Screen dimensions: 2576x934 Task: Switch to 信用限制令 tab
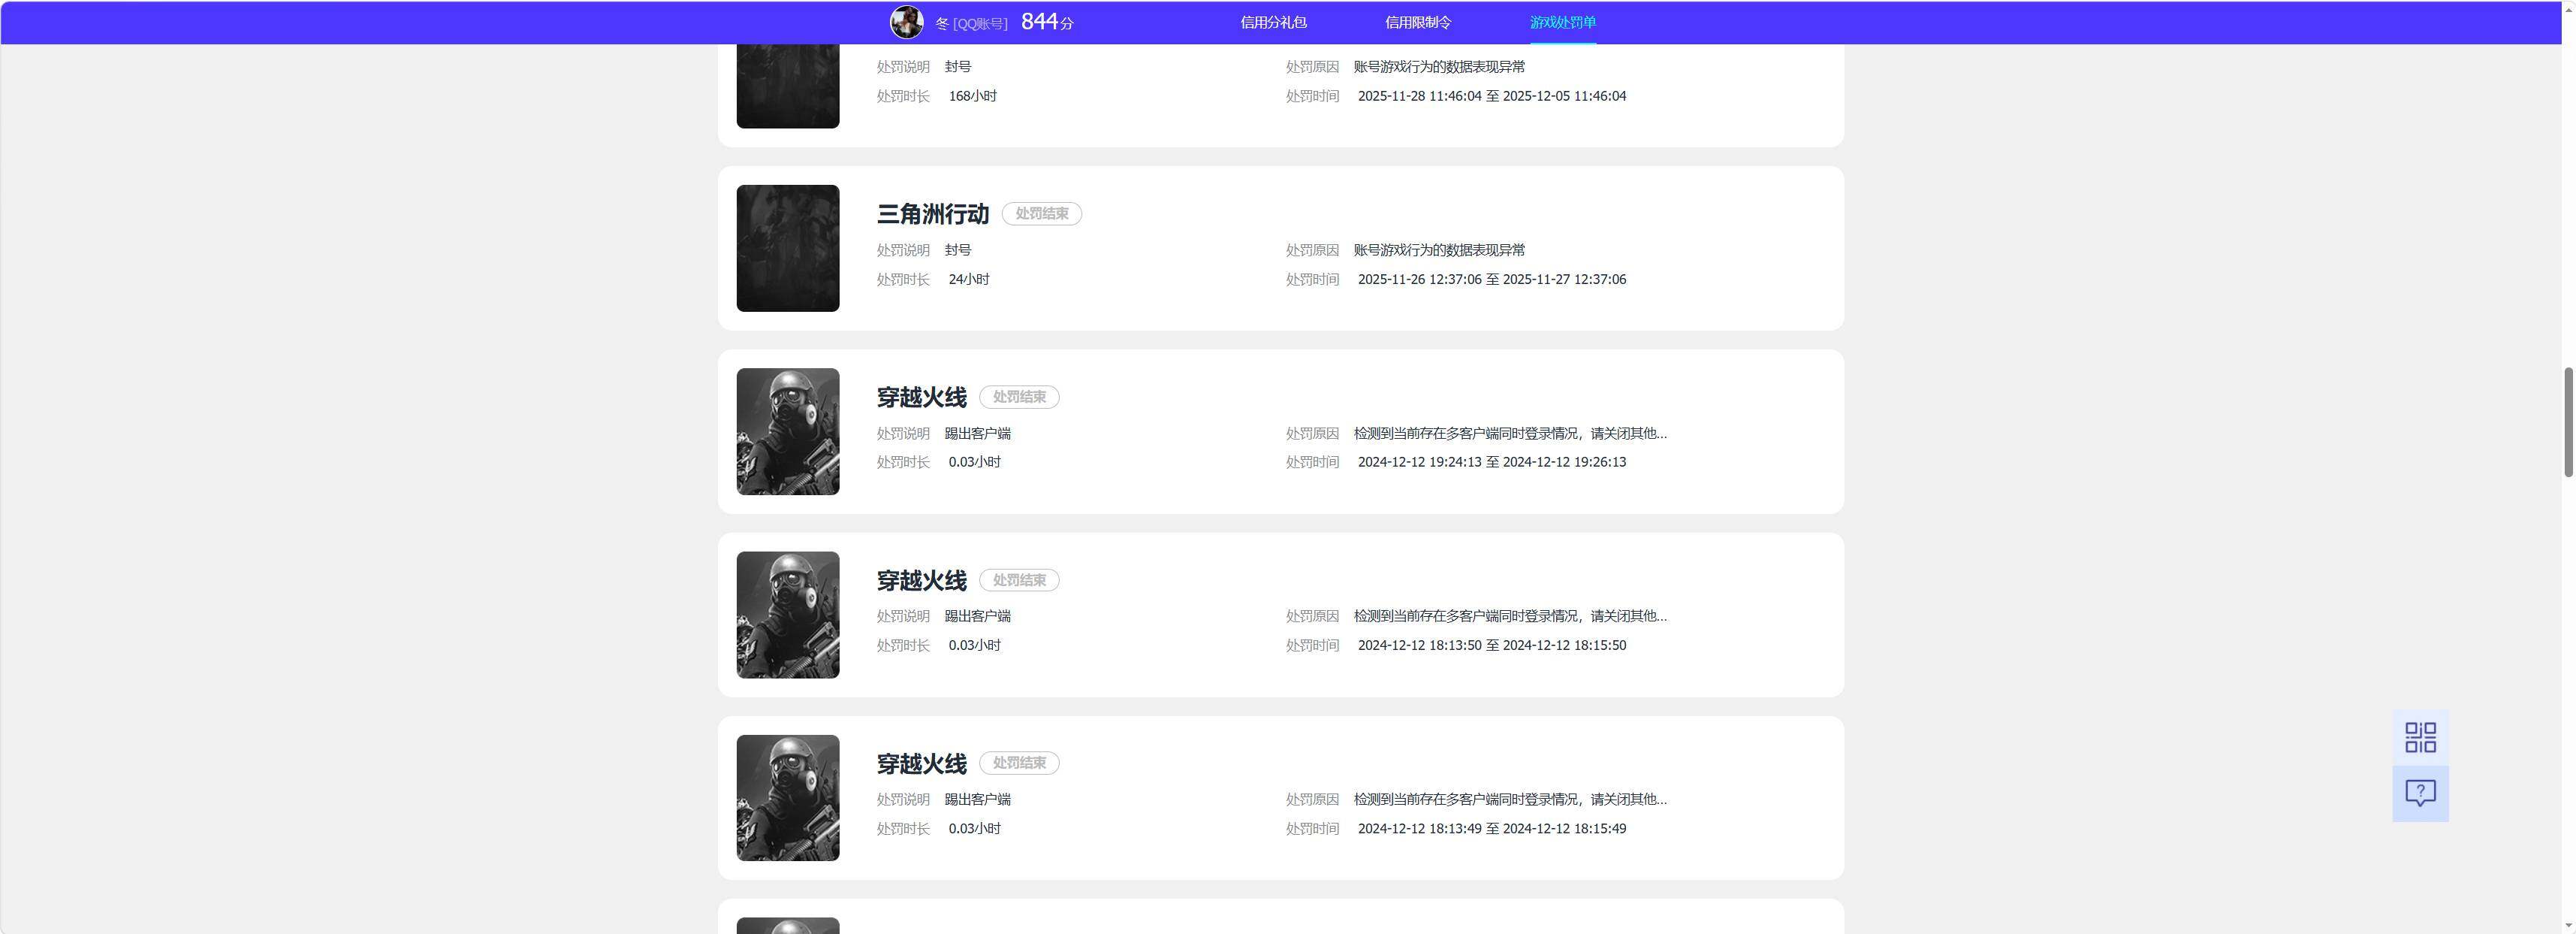[x=1418, y=22]
